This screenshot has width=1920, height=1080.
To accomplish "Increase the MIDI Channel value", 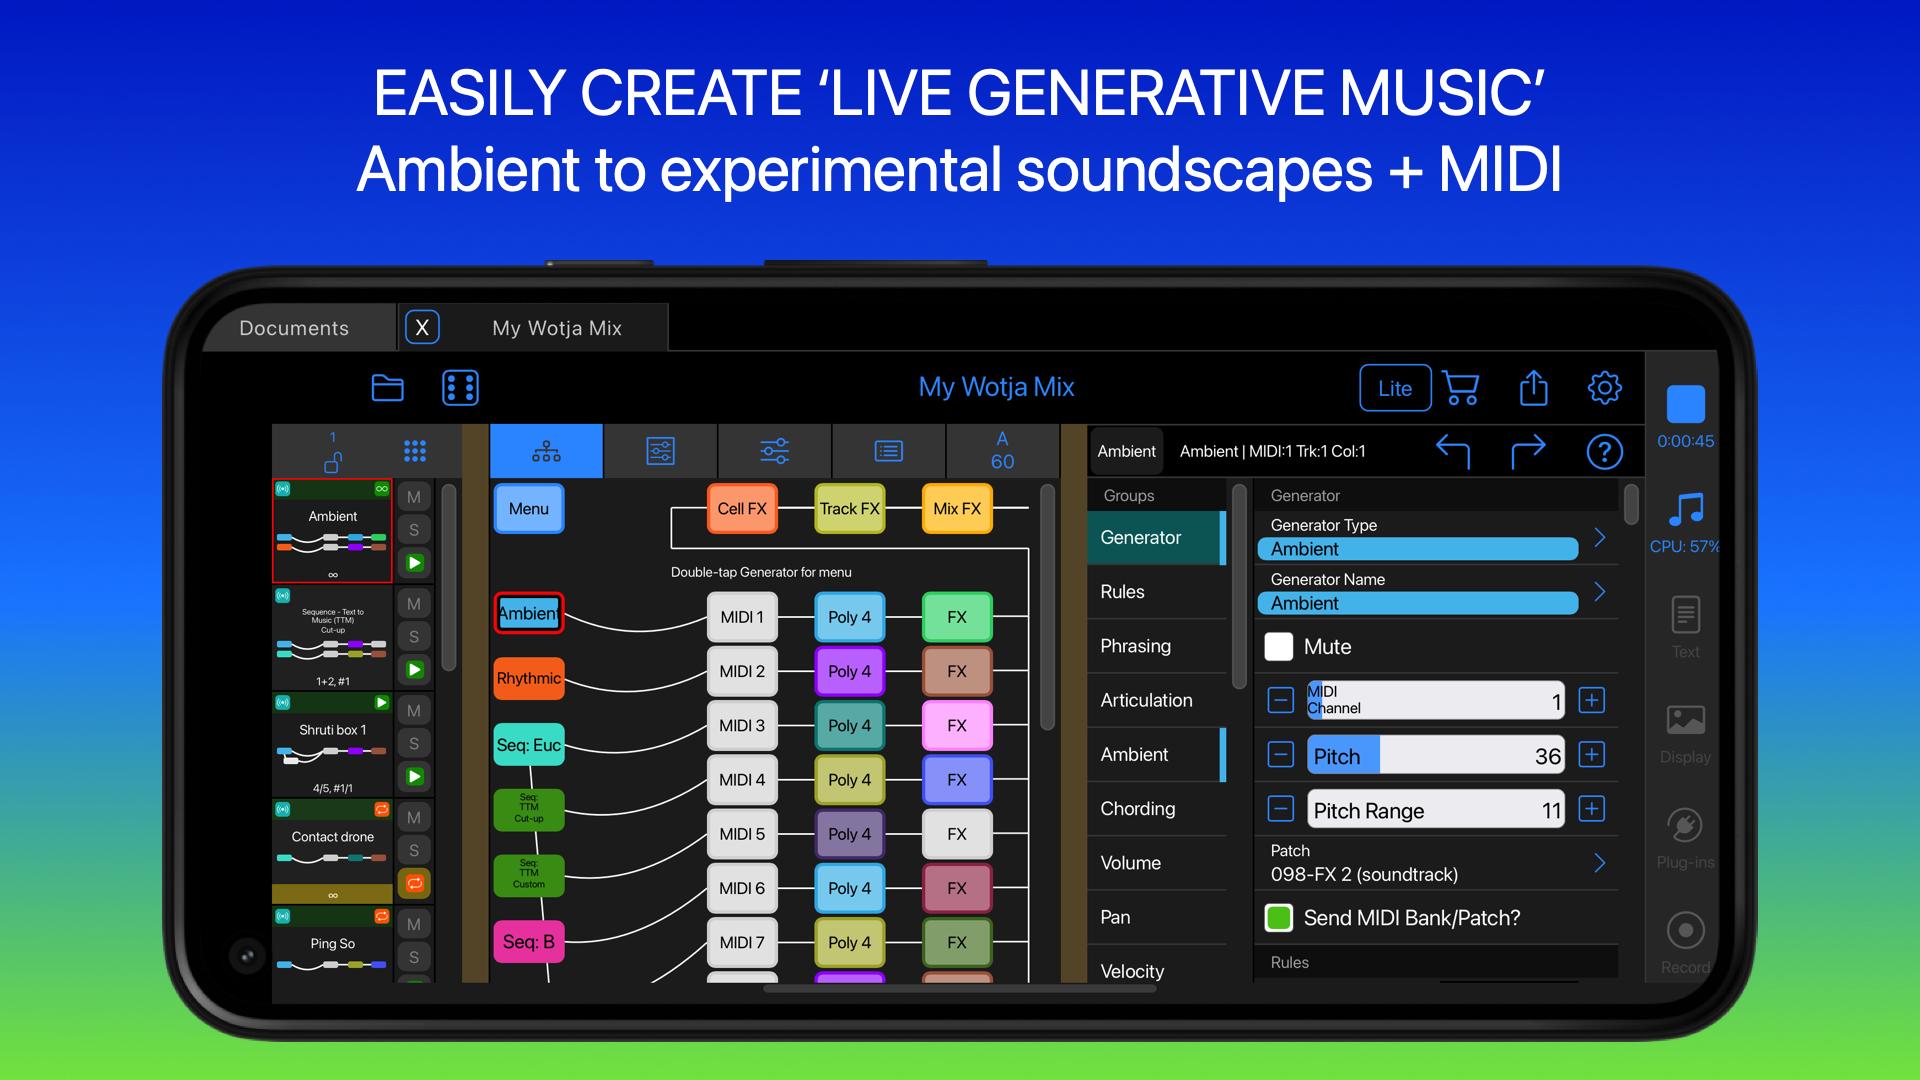I will (1592, 700).
